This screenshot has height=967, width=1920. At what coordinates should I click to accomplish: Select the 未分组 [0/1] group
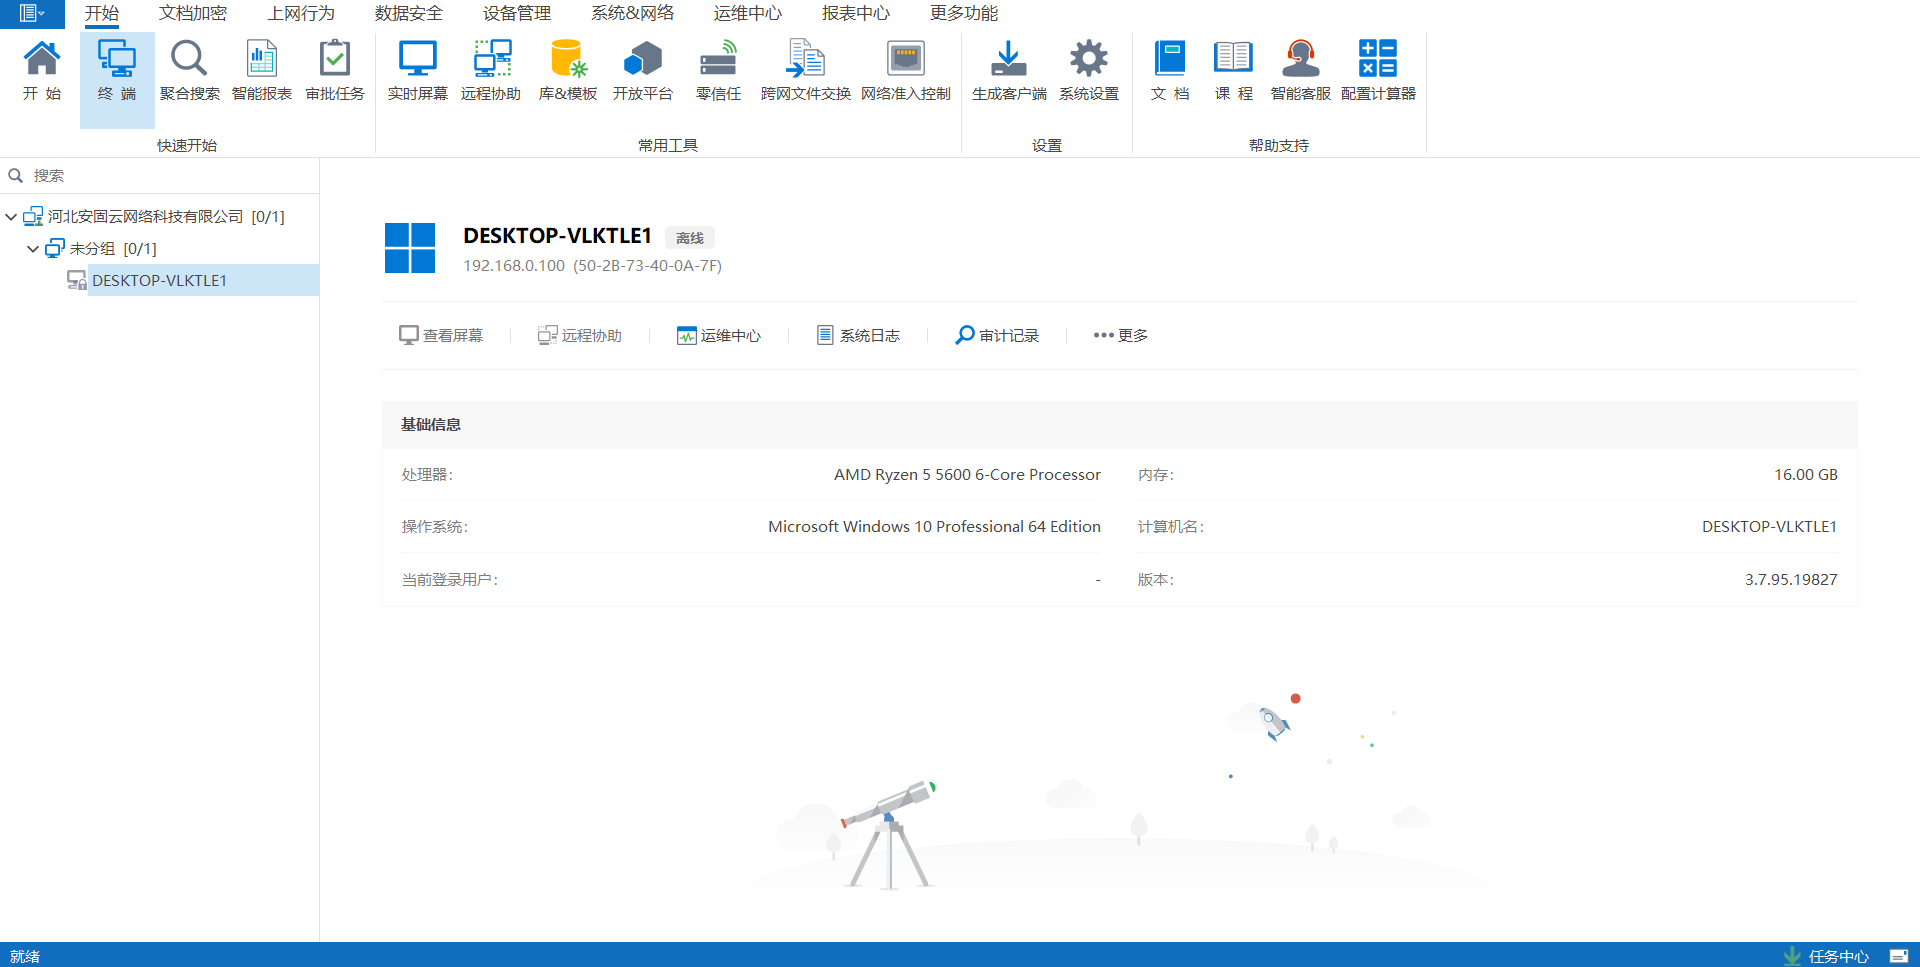[113, 249]
